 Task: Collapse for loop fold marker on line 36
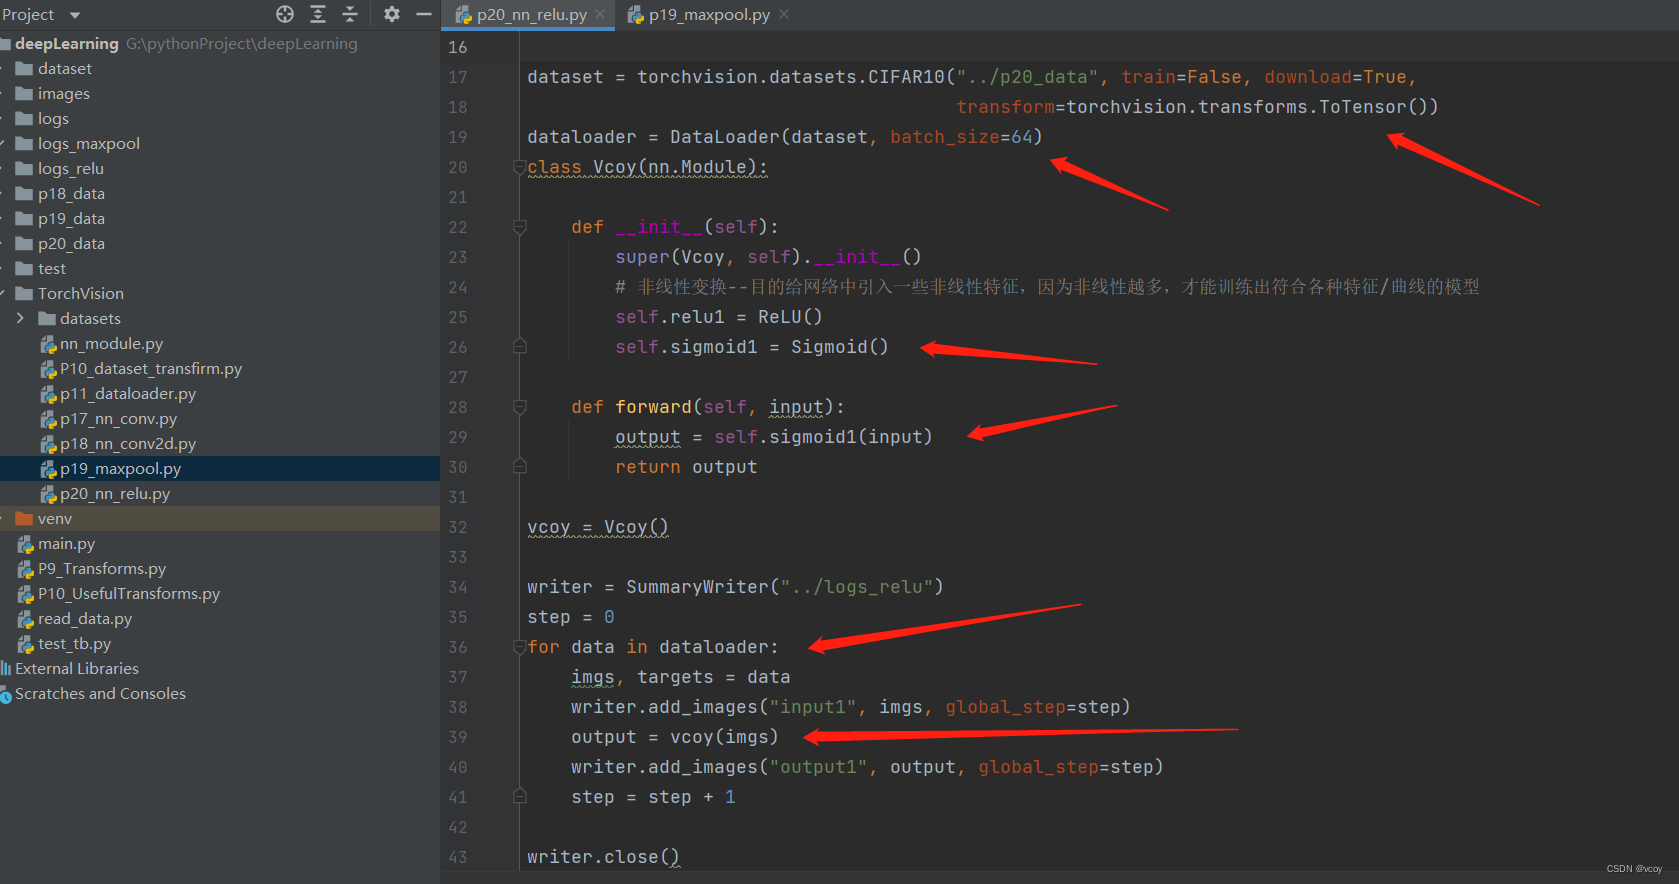coord(520,647)
